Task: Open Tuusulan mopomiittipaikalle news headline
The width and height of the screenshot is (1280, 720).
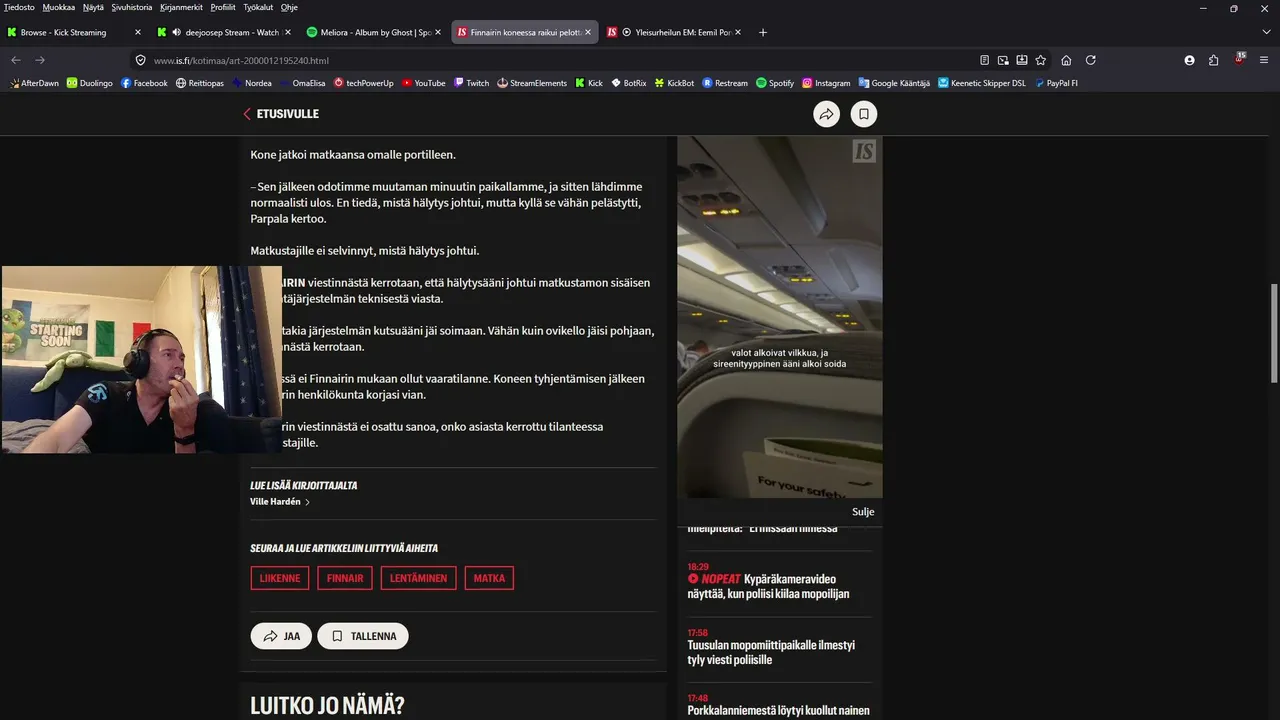Action: pos(771,652)
